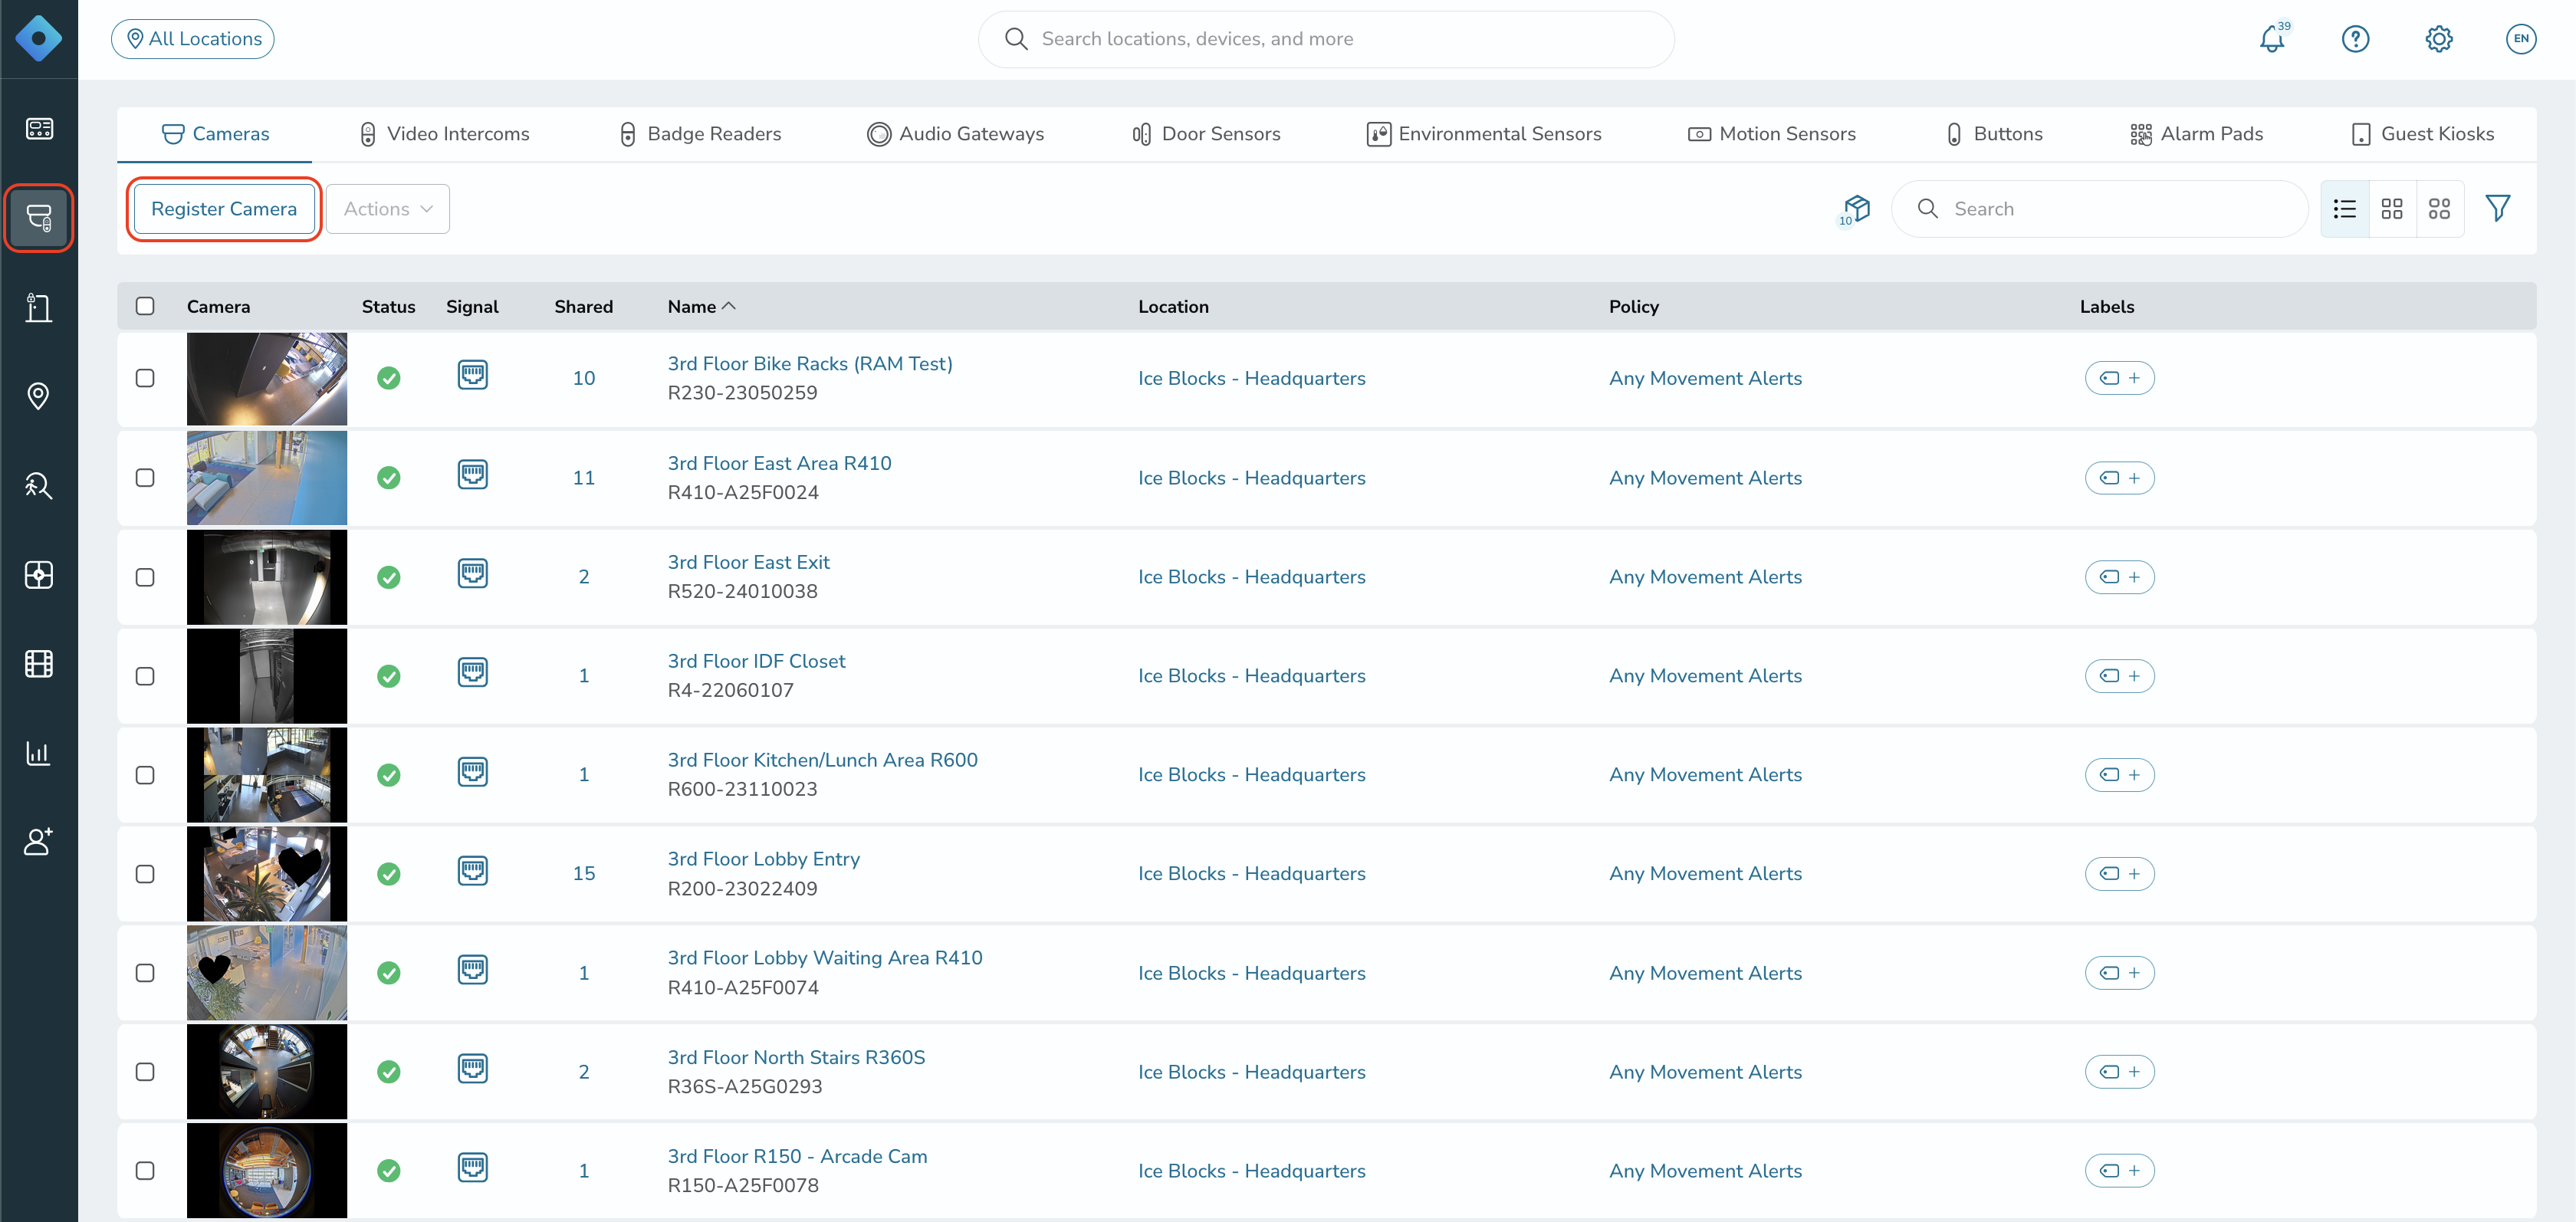Open the help question mark icon
Screen dimensions: 2576x1222
pos(2356,39)
